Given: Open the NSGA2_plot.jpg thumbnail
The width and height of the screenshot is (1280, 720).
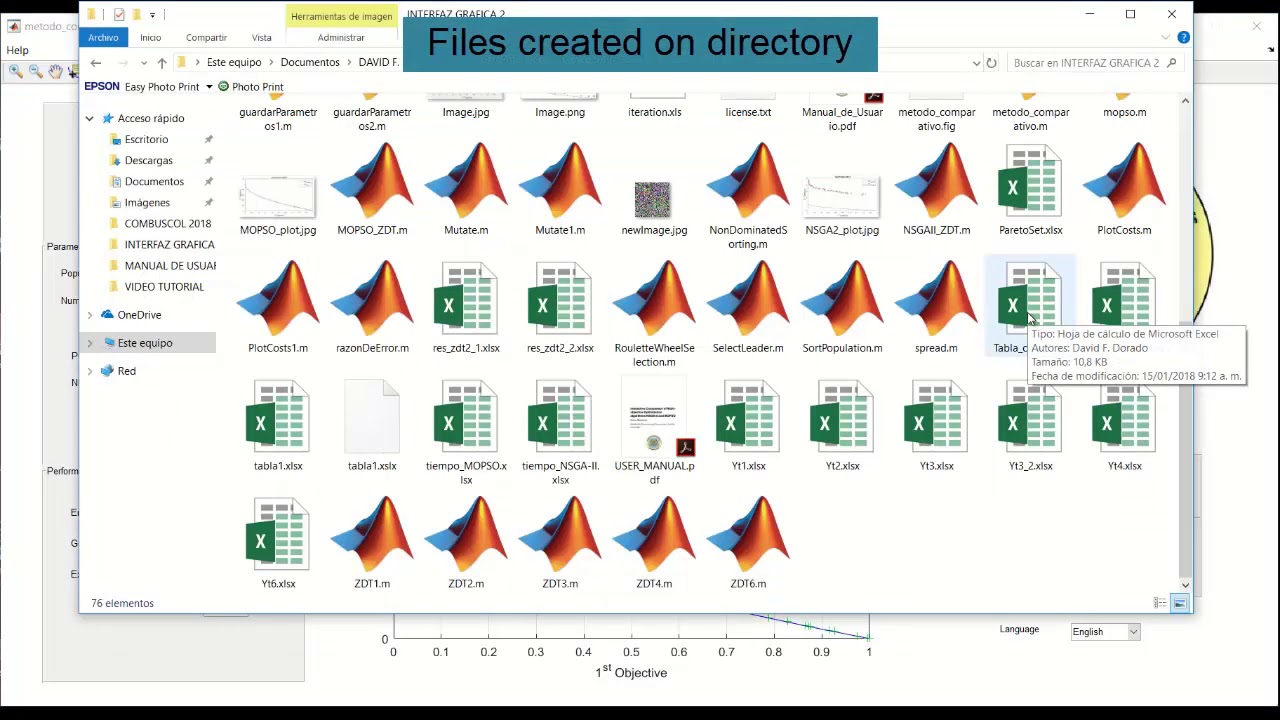Looking at the screenshot, I should tap(842, 198).
